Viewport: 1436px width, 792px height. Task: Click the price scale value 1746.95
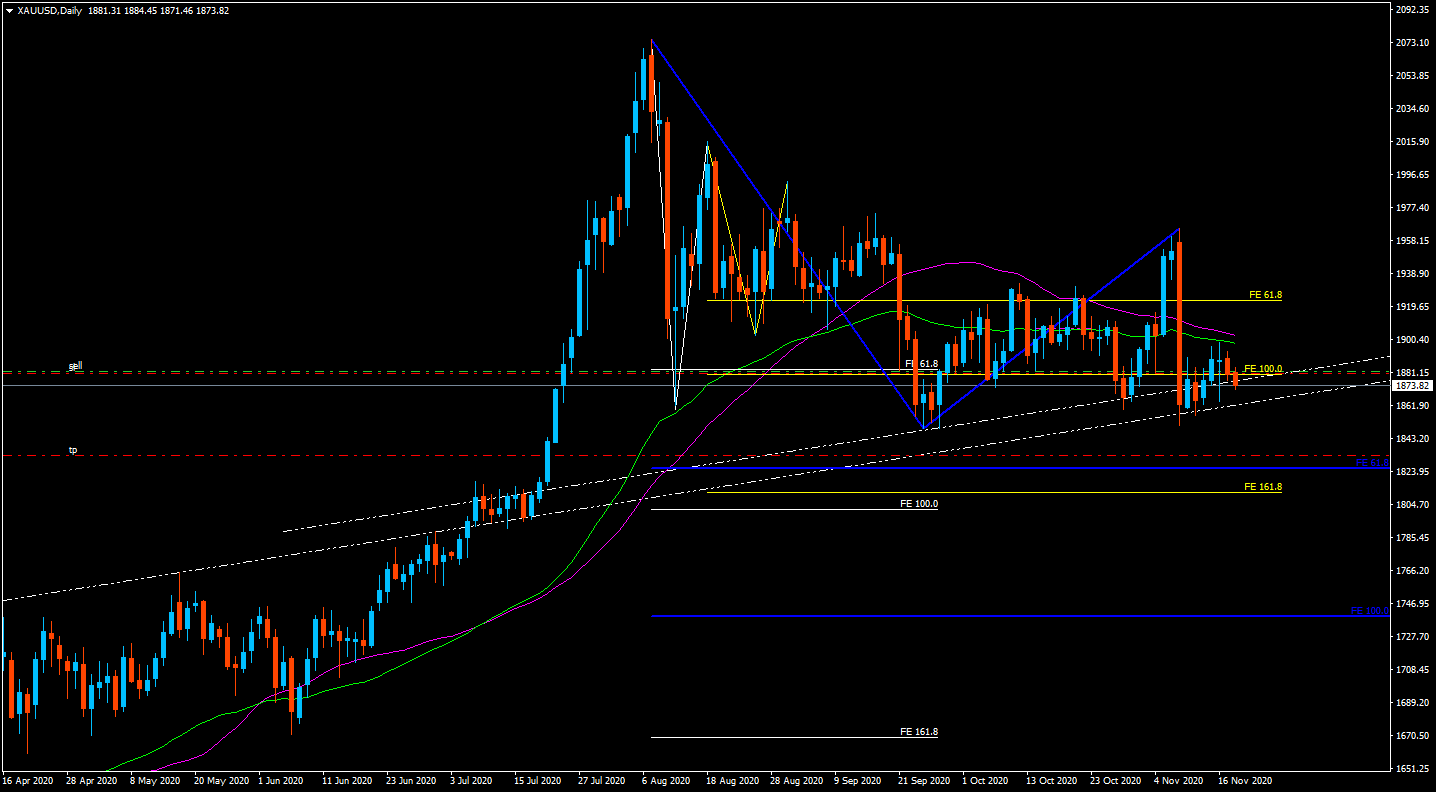click(x=1413, y=604)
